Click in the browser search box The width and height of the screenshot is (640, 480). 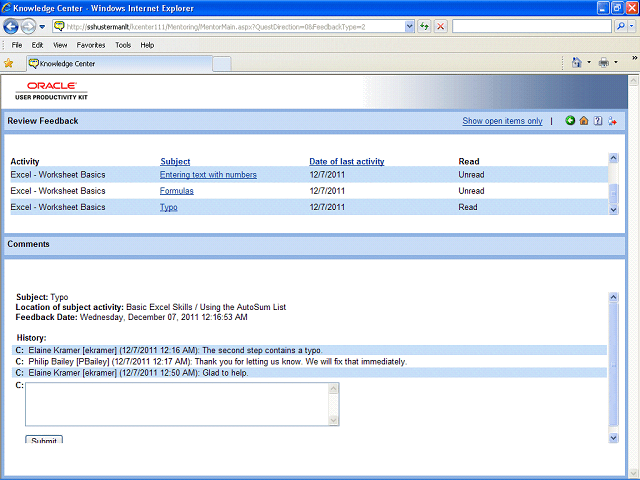pyautogui.click(x=532, y=27)
